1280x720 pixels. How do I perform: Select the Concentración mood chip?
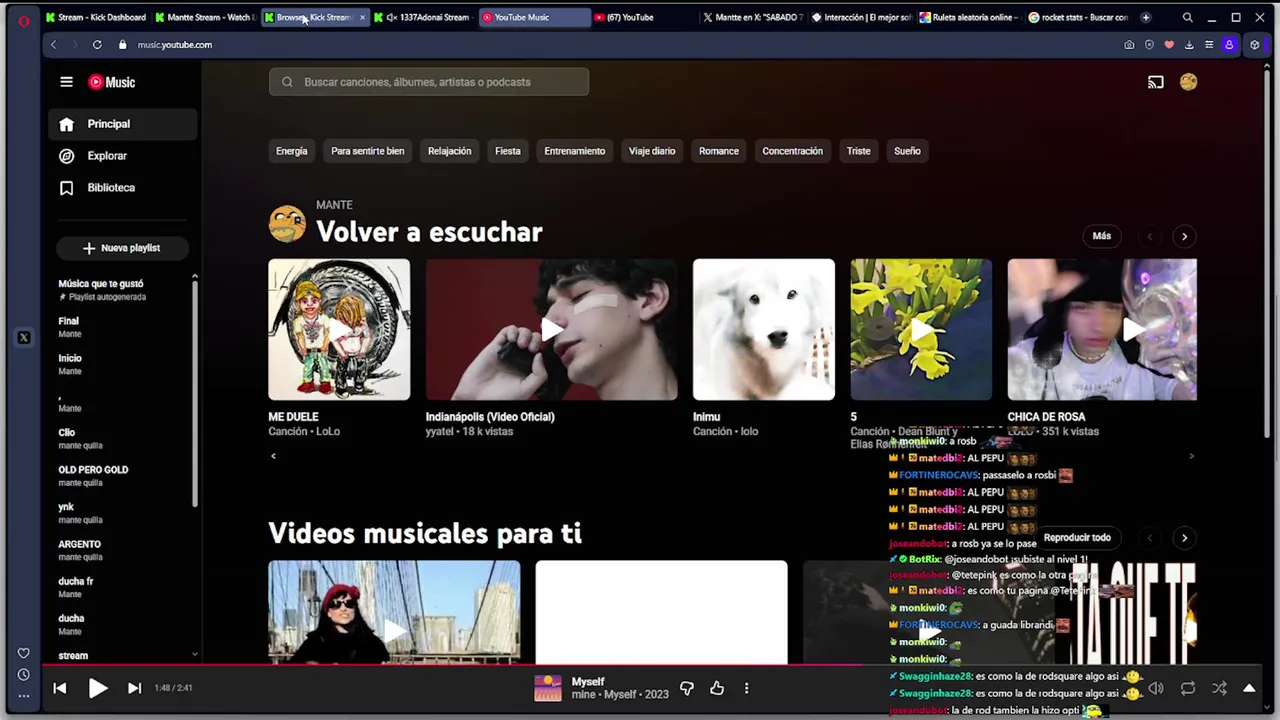[x=792, y=151]
